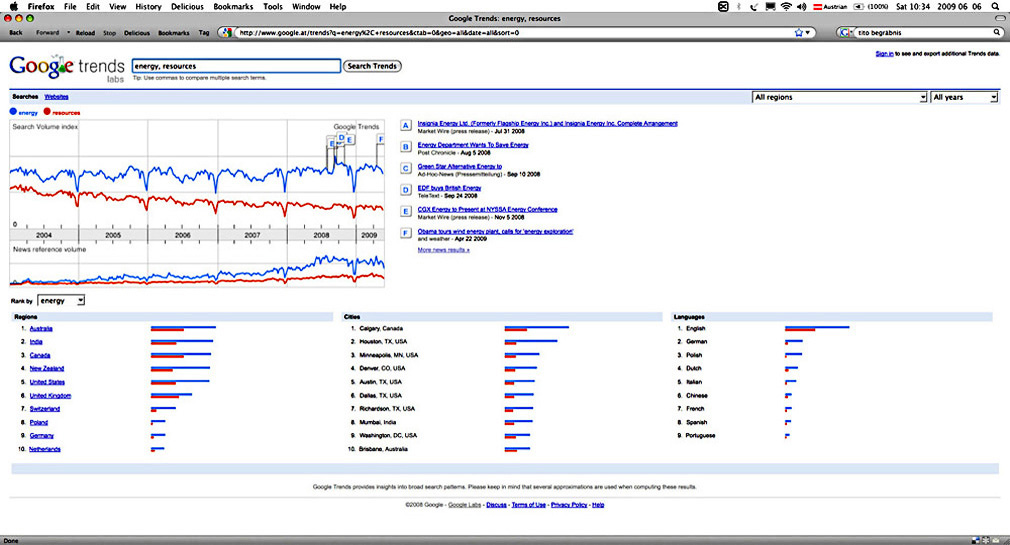Click the A news item badge
This screenshot has height=545, width=1010.
coord(406,126)
